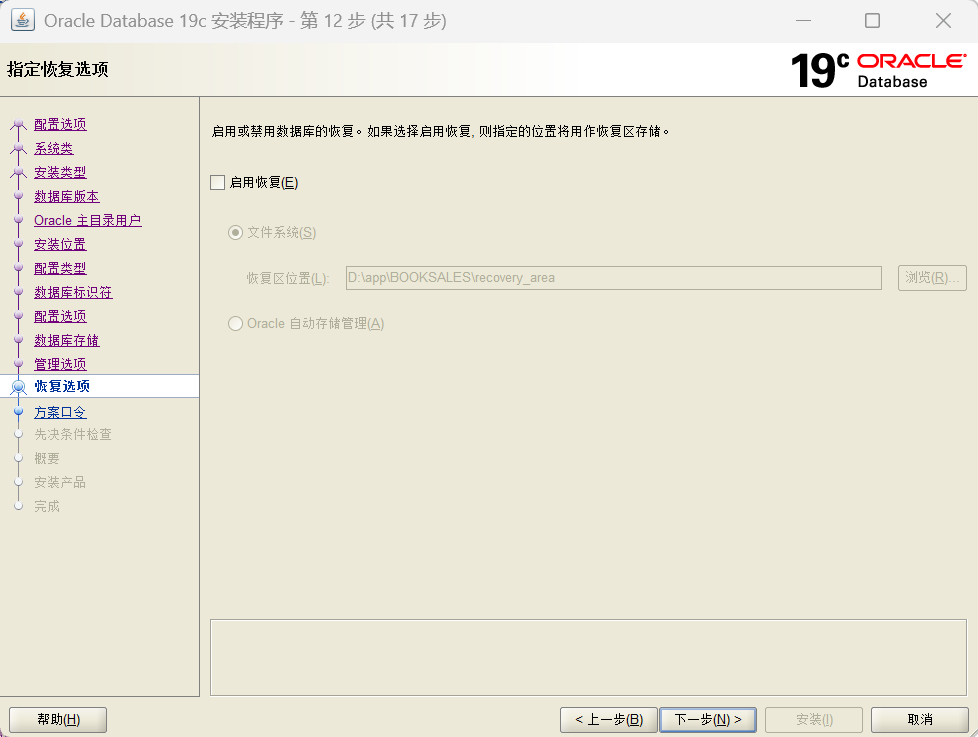Screen dimensions: 978x737
Task: Go to 安装位置 step
Action: click(60, 244)
